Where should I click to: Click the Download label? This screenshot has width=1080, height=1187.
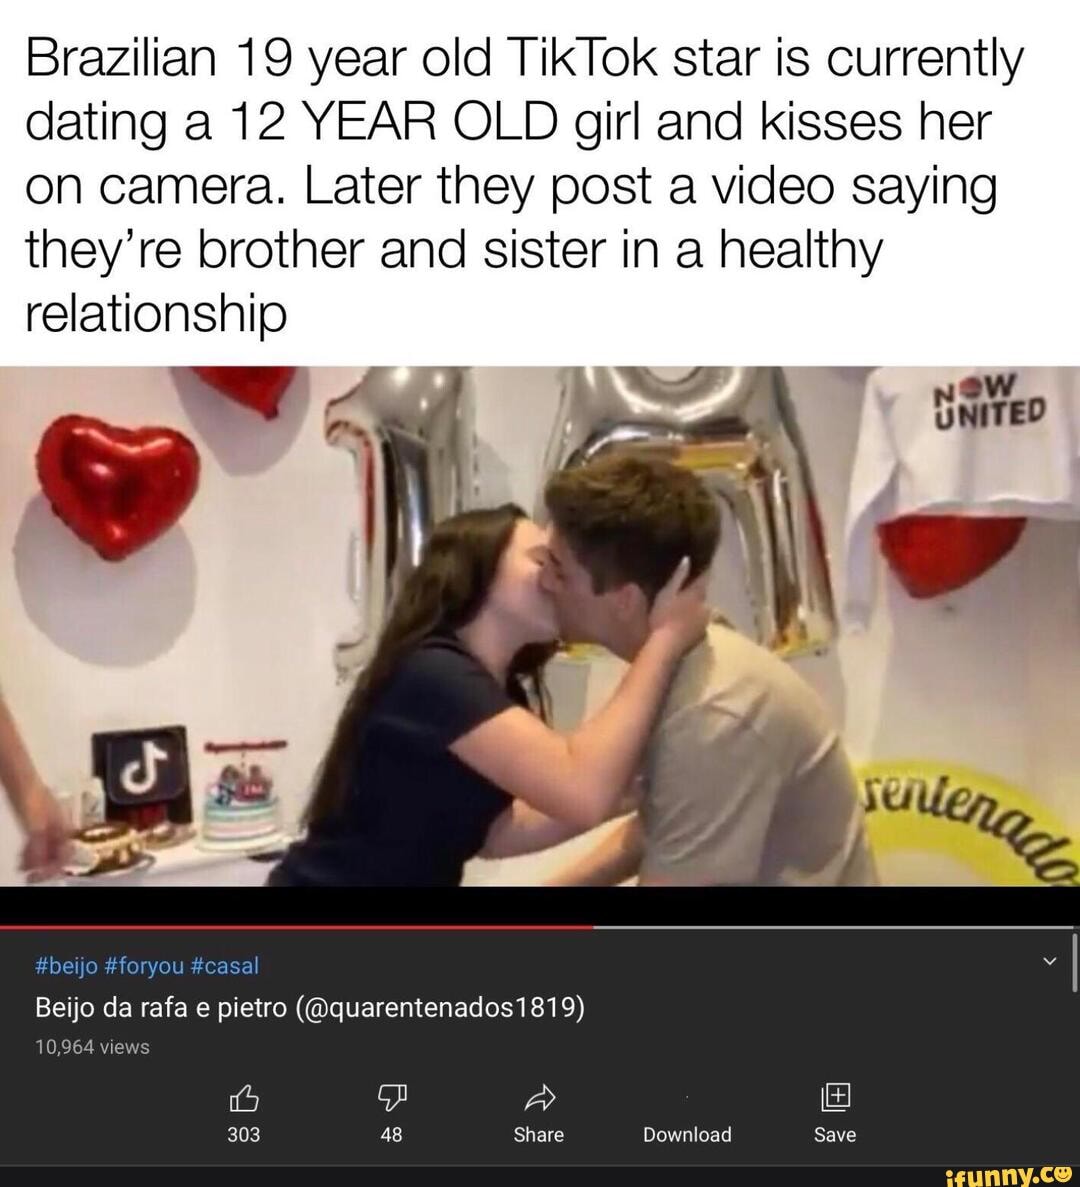687,1135
